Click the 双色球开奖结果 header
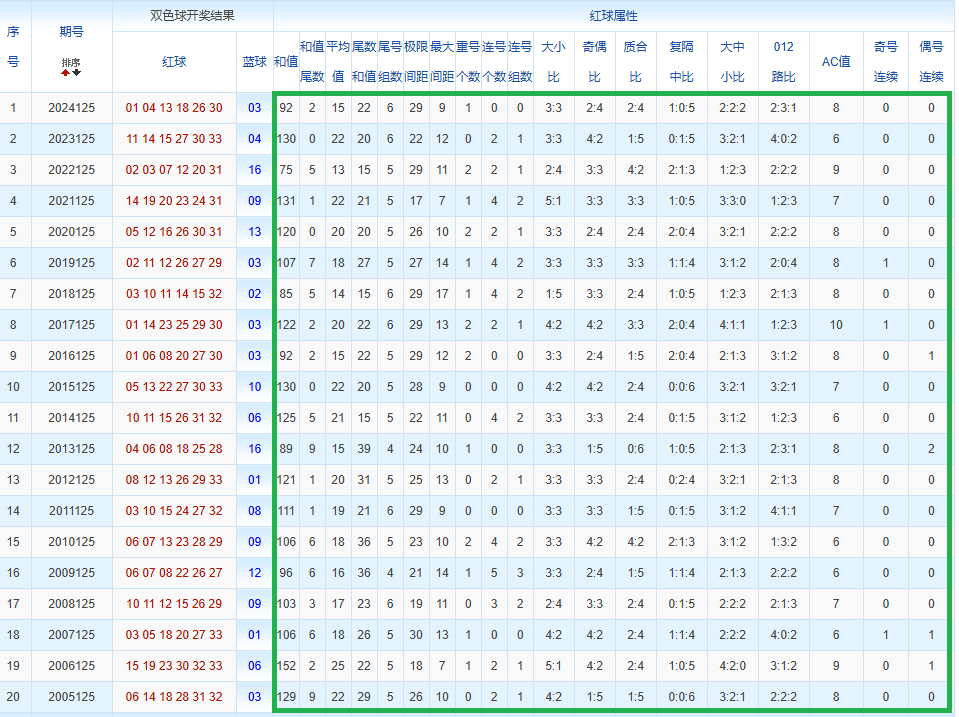The height and width of the screenshot is (717, 959). point(192,16)
